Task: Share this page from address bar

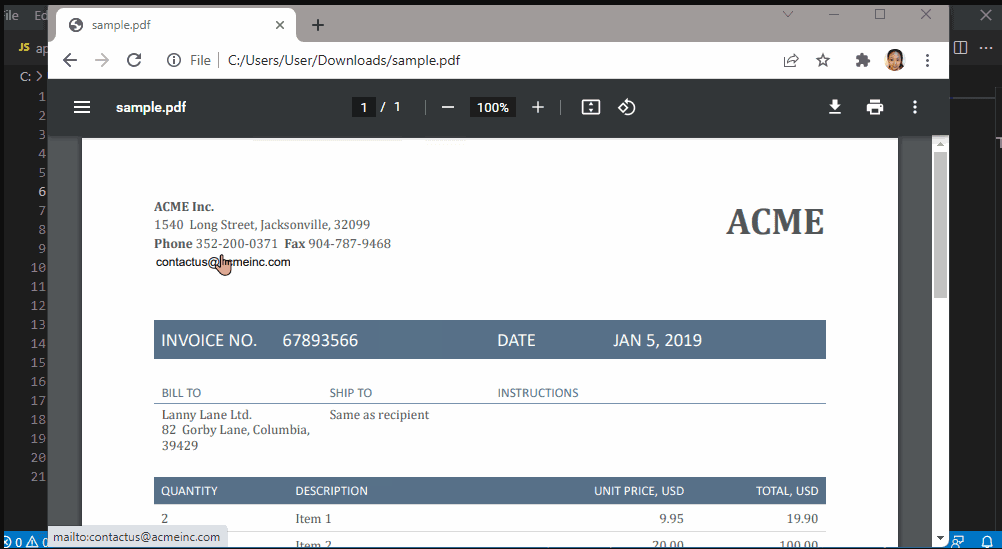Action: coord(791,60)
